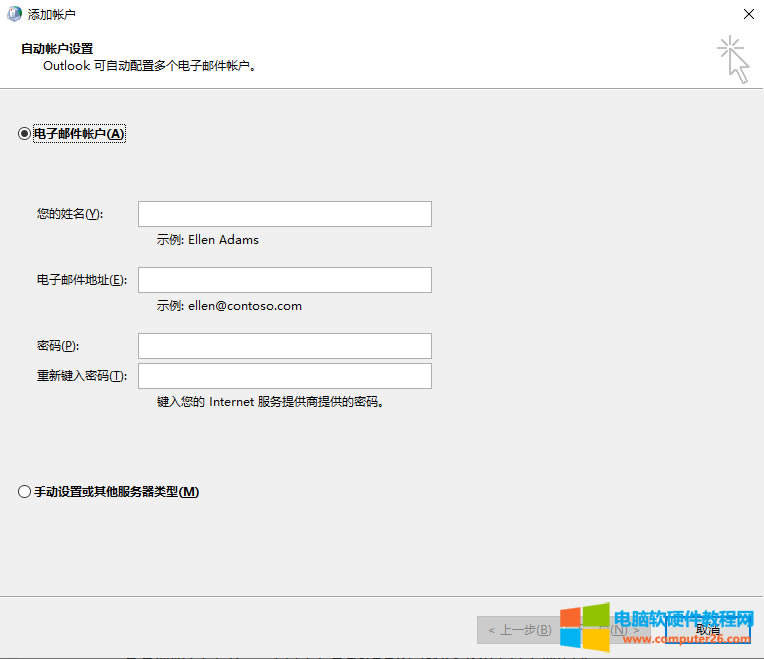Click the Outlook icon in the title bar
Viewport: 764px width, 659px height.
[13, 14]
